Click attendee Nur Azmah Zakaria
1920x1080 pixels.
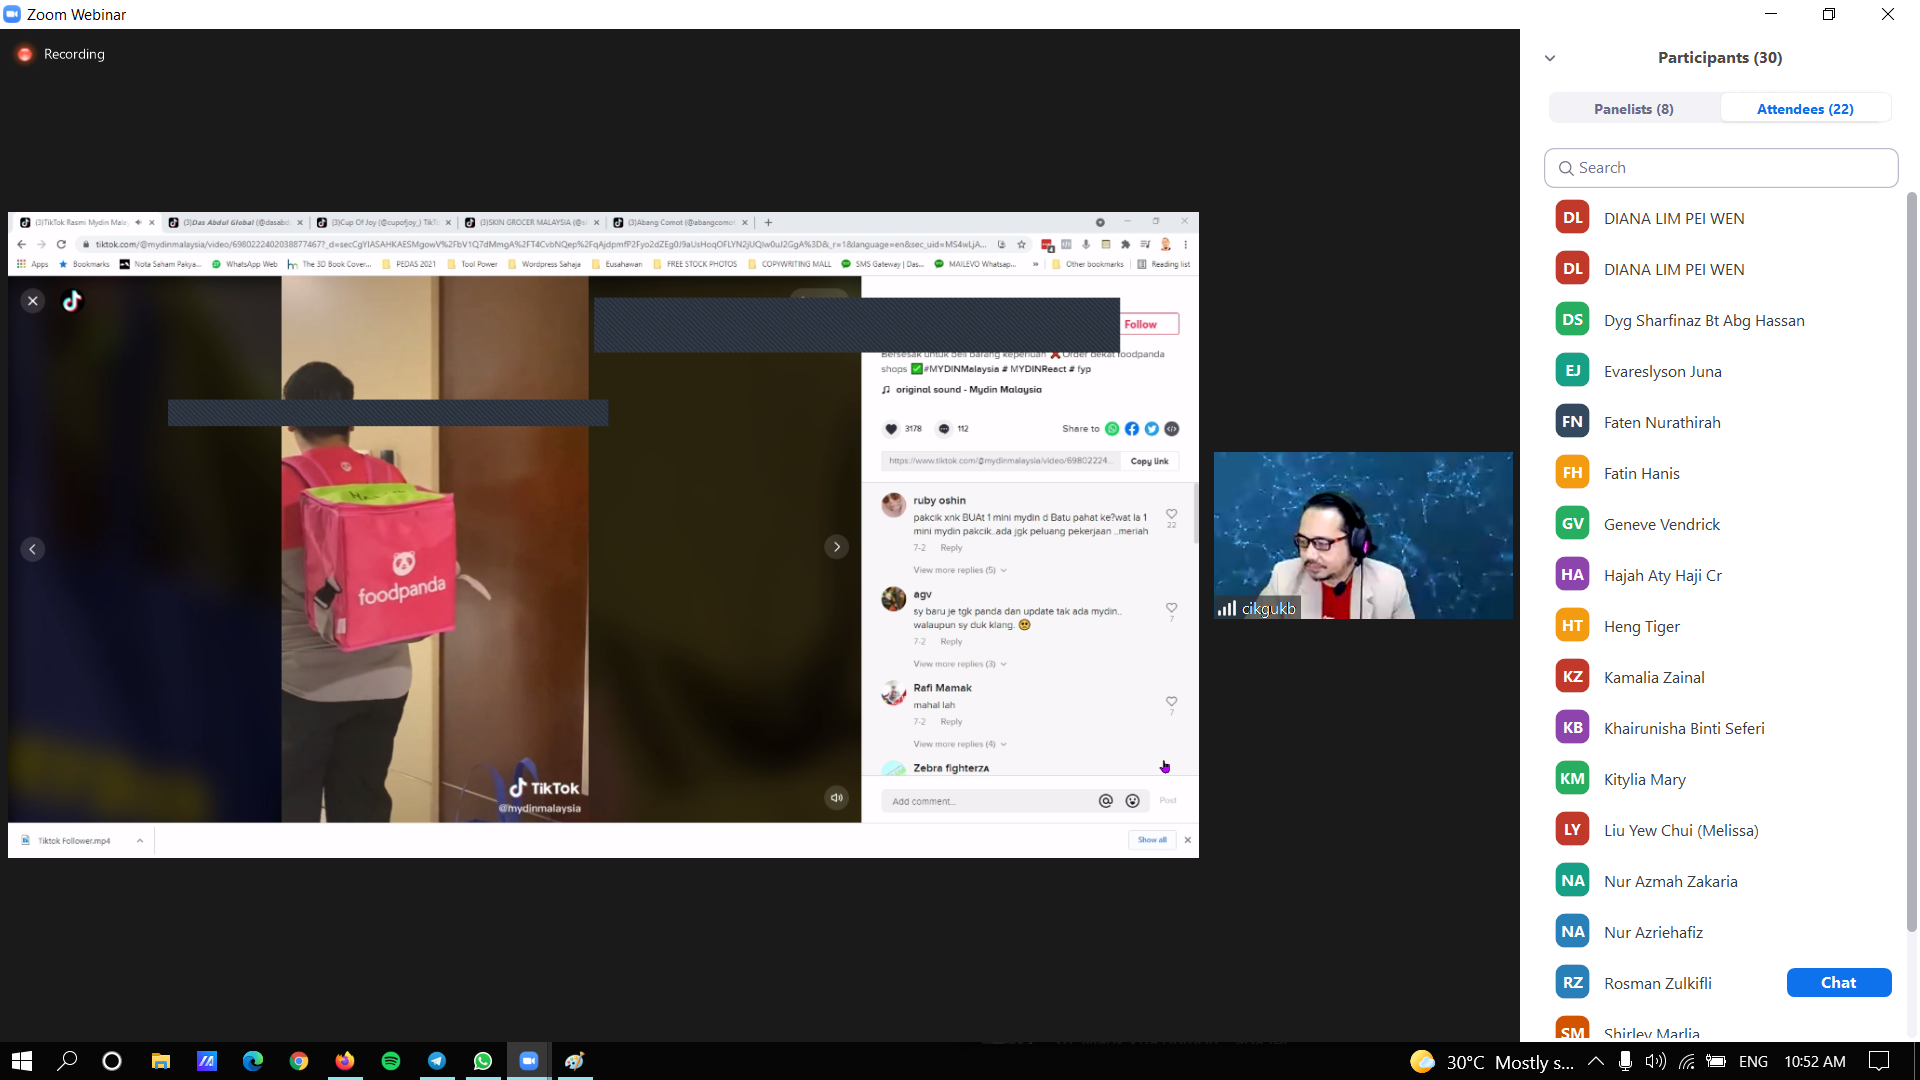(x=1720, y=881)
